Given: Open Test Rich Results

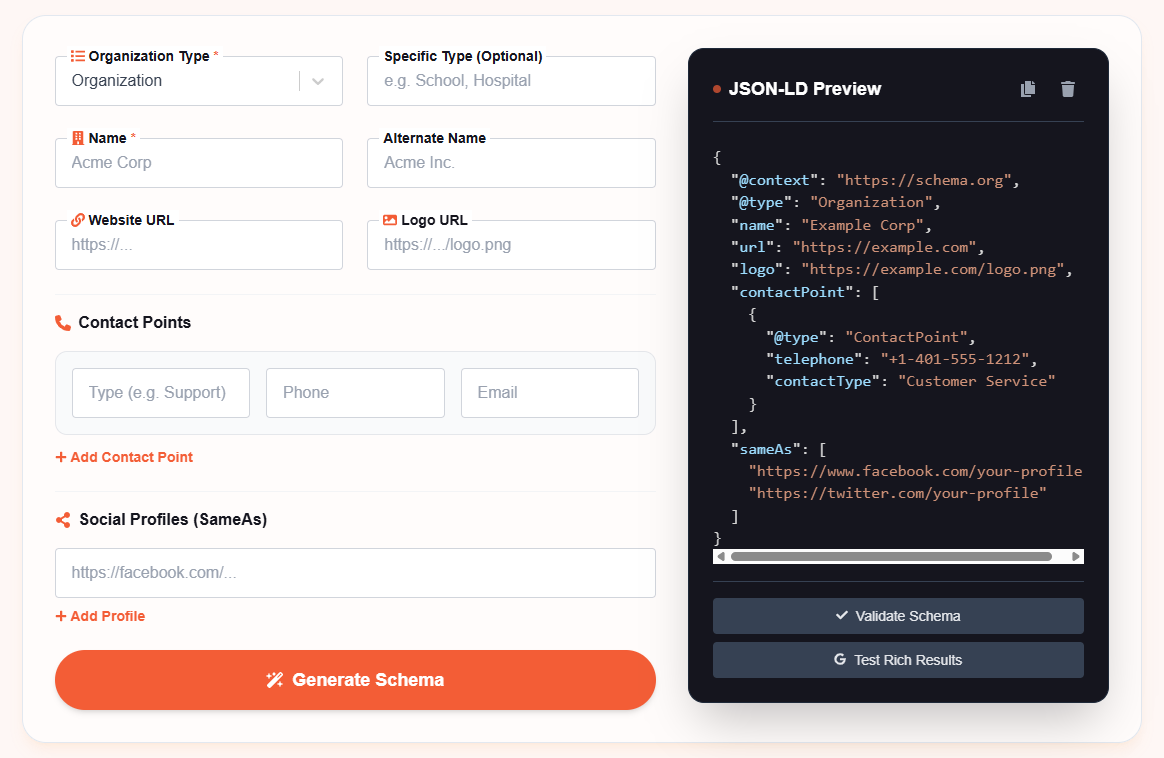Looking at the screenshot, I should (897, 660).
